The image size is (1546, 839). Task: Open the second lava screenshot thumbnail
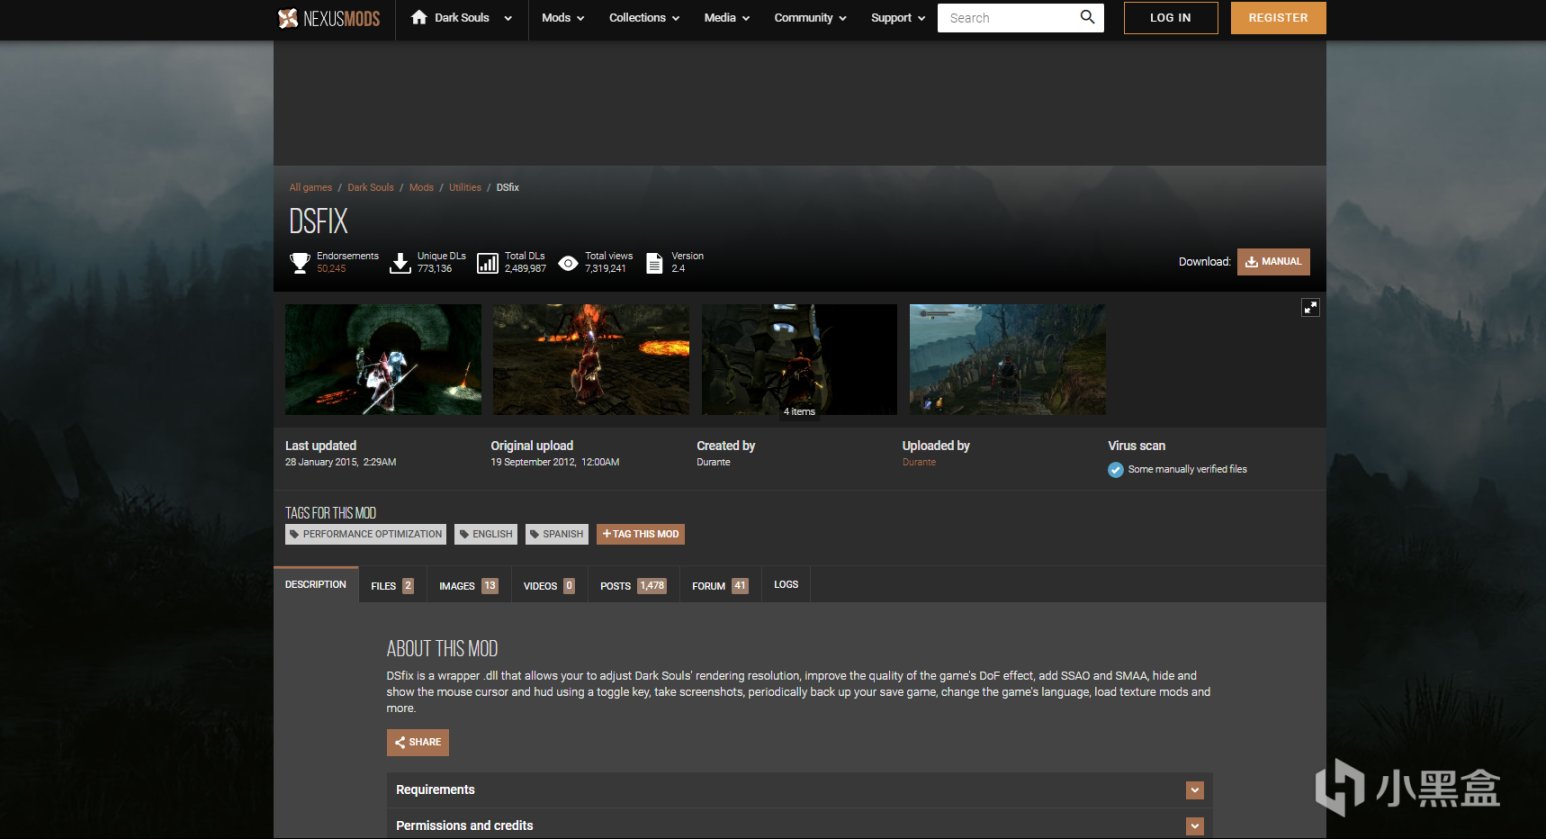(591, 359)
